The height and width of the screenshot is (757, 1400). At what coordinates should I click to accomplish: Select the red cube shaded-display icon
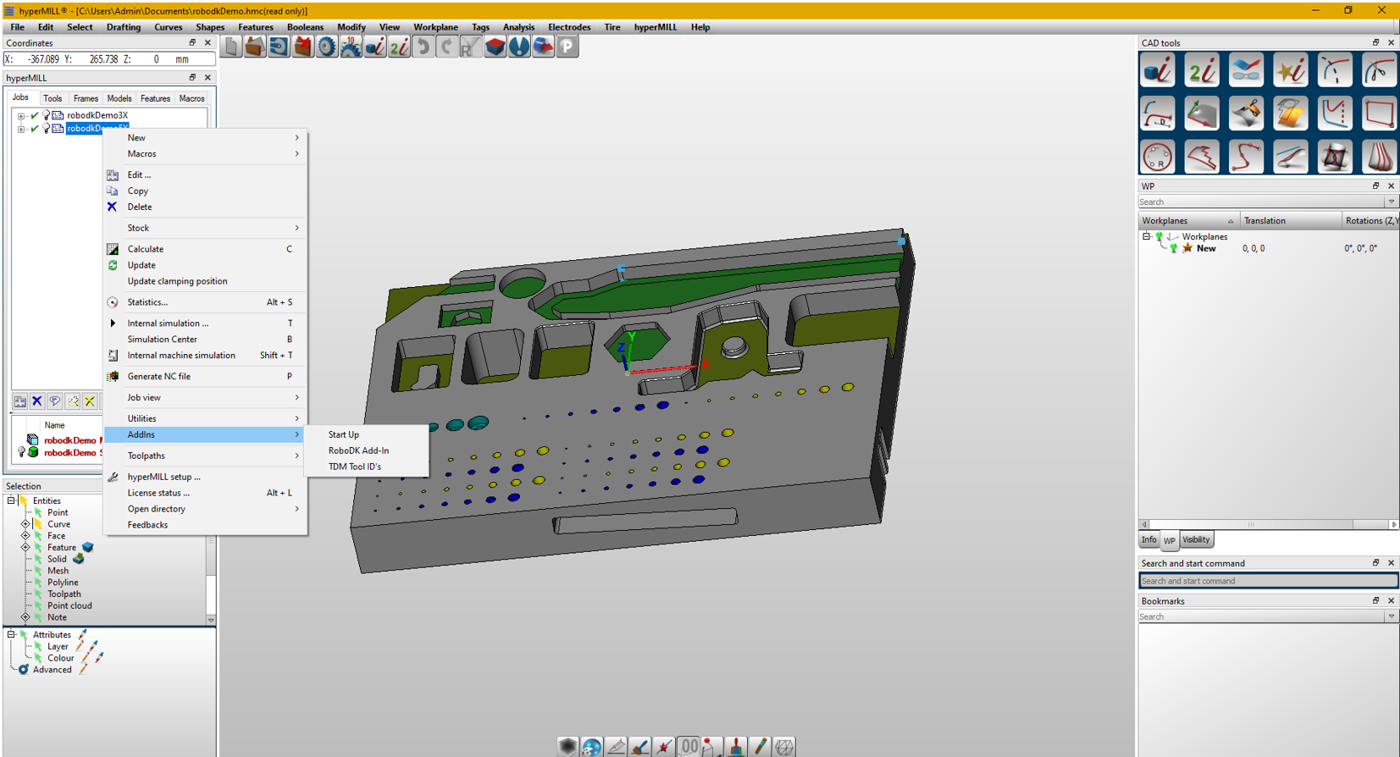coord(494,47)
